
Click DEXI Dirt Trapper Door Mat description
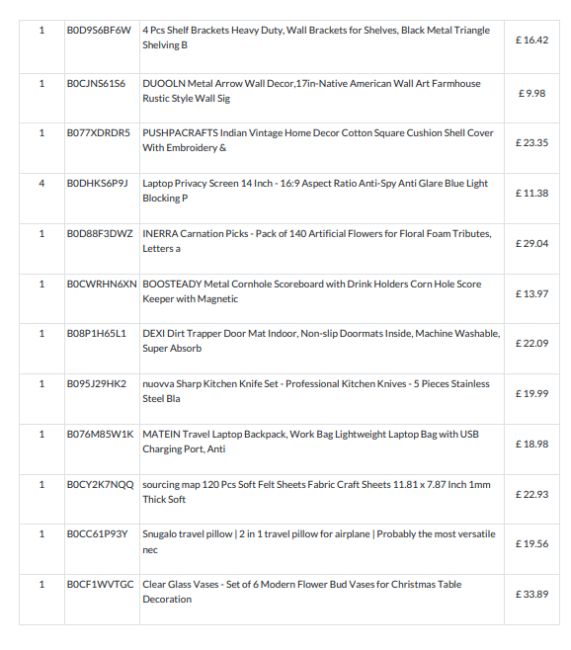tap(321, 341)
